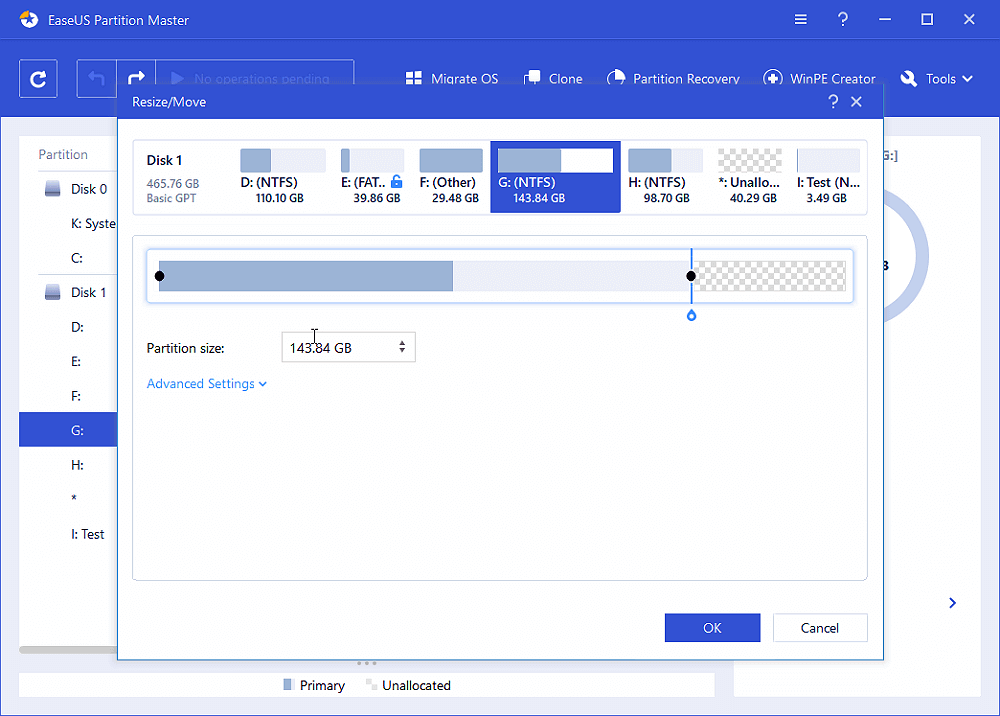This screenshot has width=1000, height=716.
Task: Click the Refresh disks icon
Action: [x=38, y=78]
